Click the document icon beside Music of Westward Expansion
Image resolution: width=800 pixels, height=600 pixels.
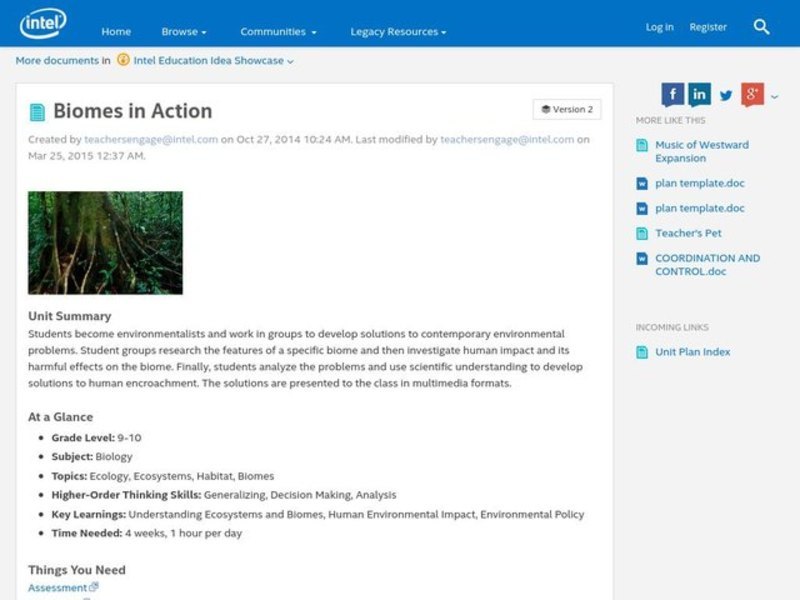point(641,144)
